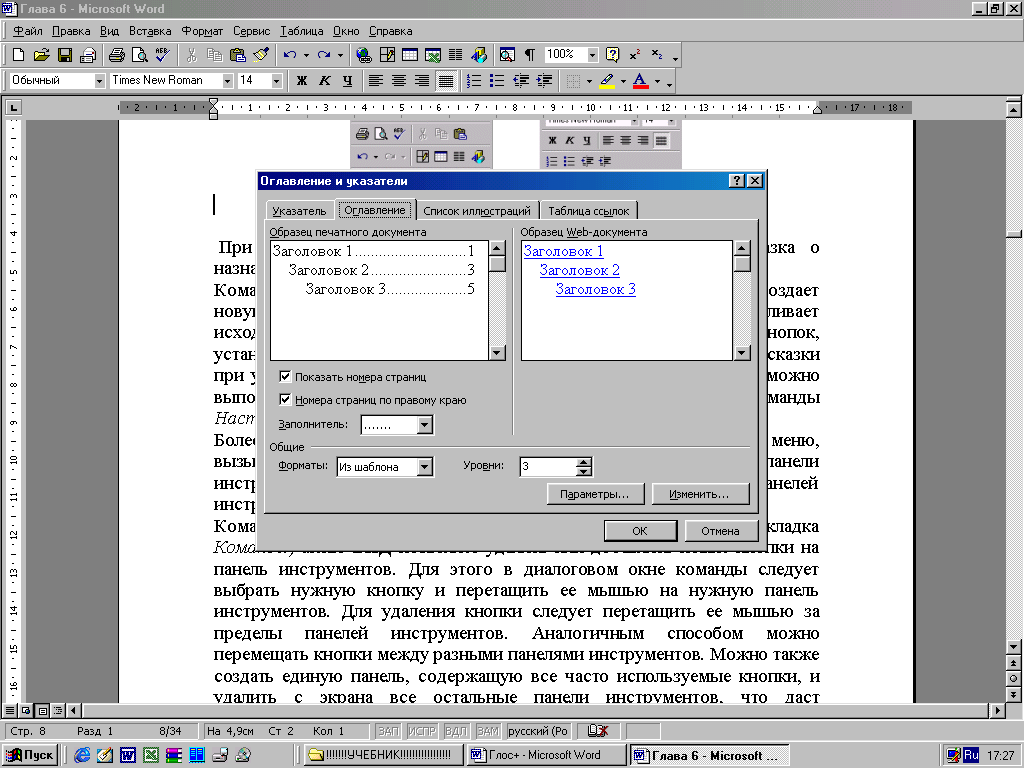The width and height of the screenshot is (1024, 768).
Task: Toggle center alignment in the formatting toolbar
Action: click(x=399, y=80)
